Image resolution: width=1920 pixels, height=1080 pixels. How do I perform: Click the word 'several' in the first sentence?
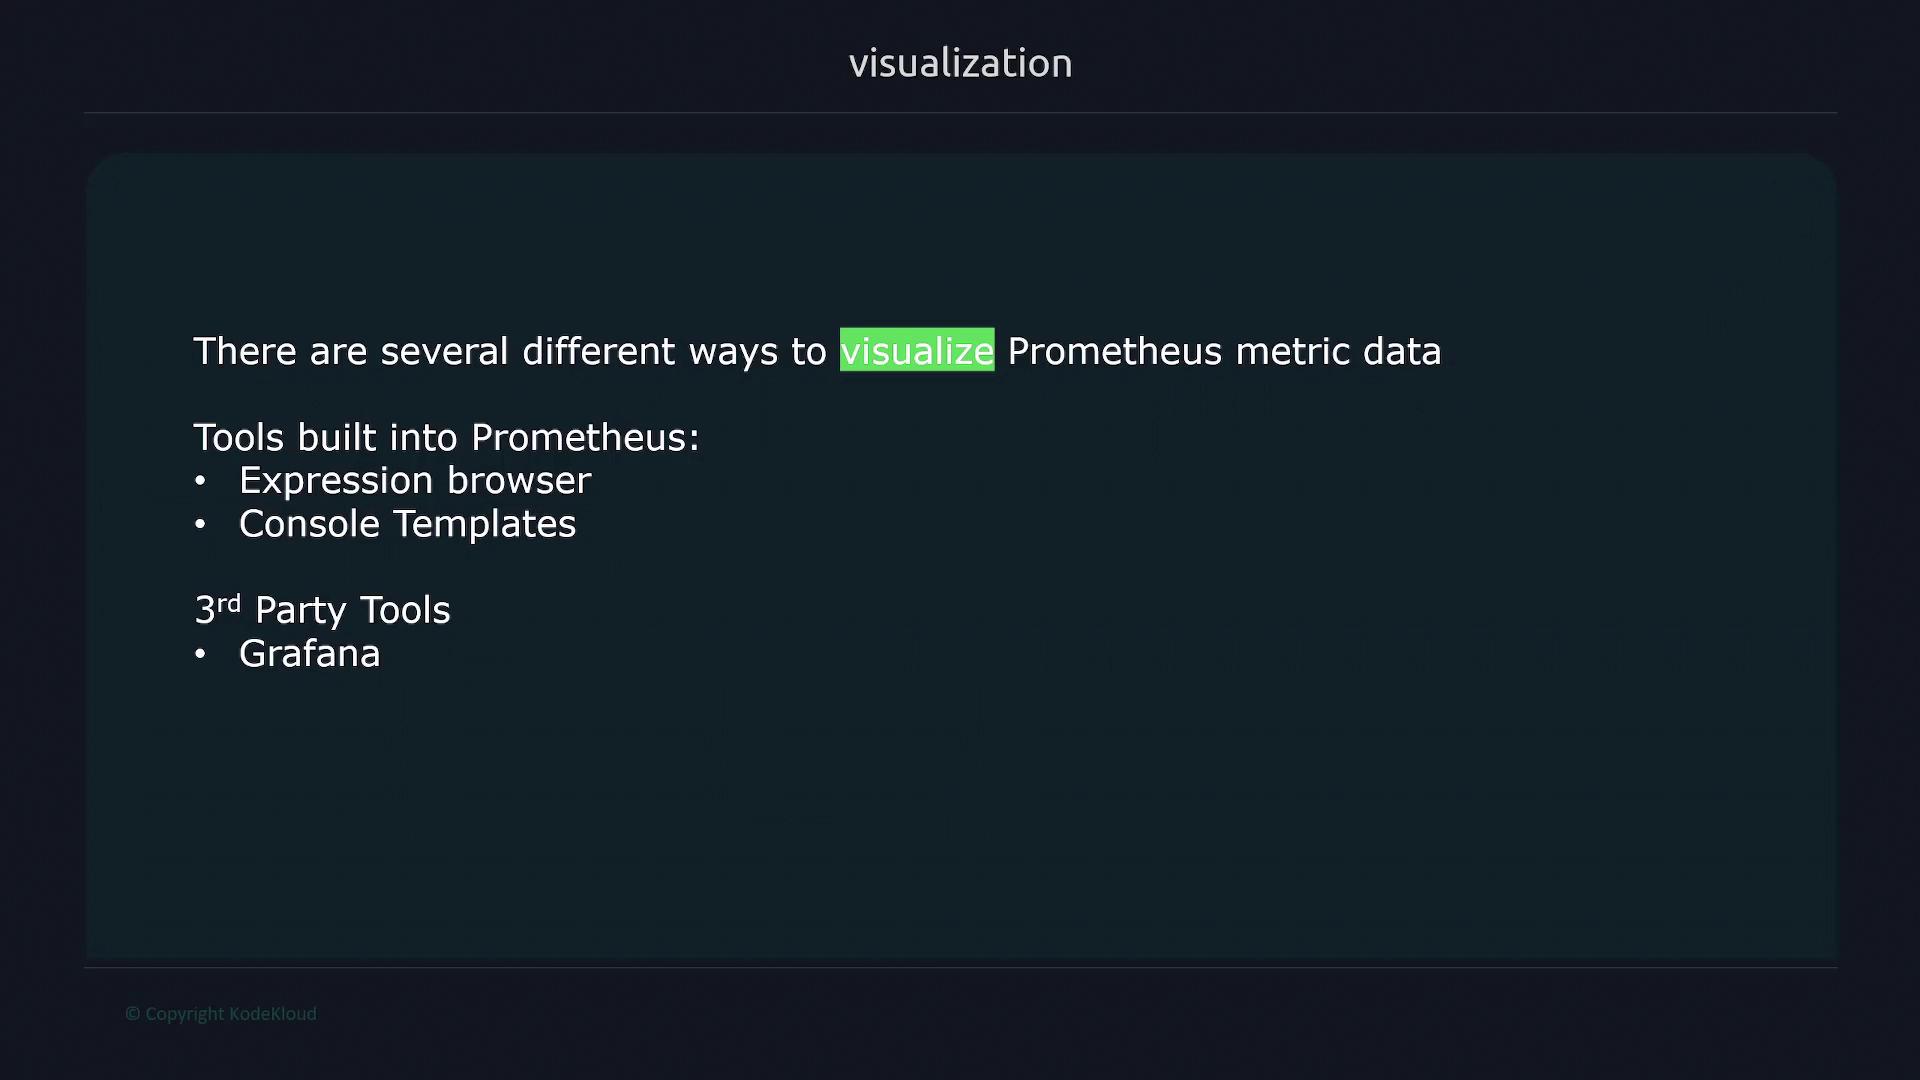[x=444, y=352]
